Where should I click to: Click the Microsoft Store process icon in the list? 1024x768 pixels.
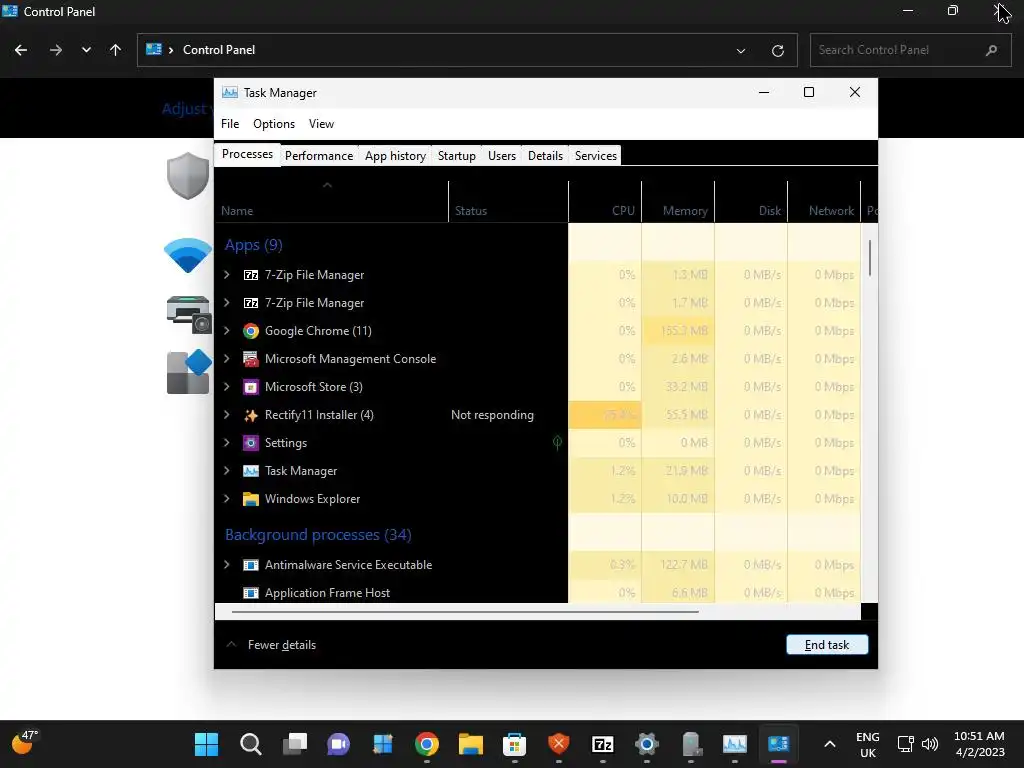(251, 387)
